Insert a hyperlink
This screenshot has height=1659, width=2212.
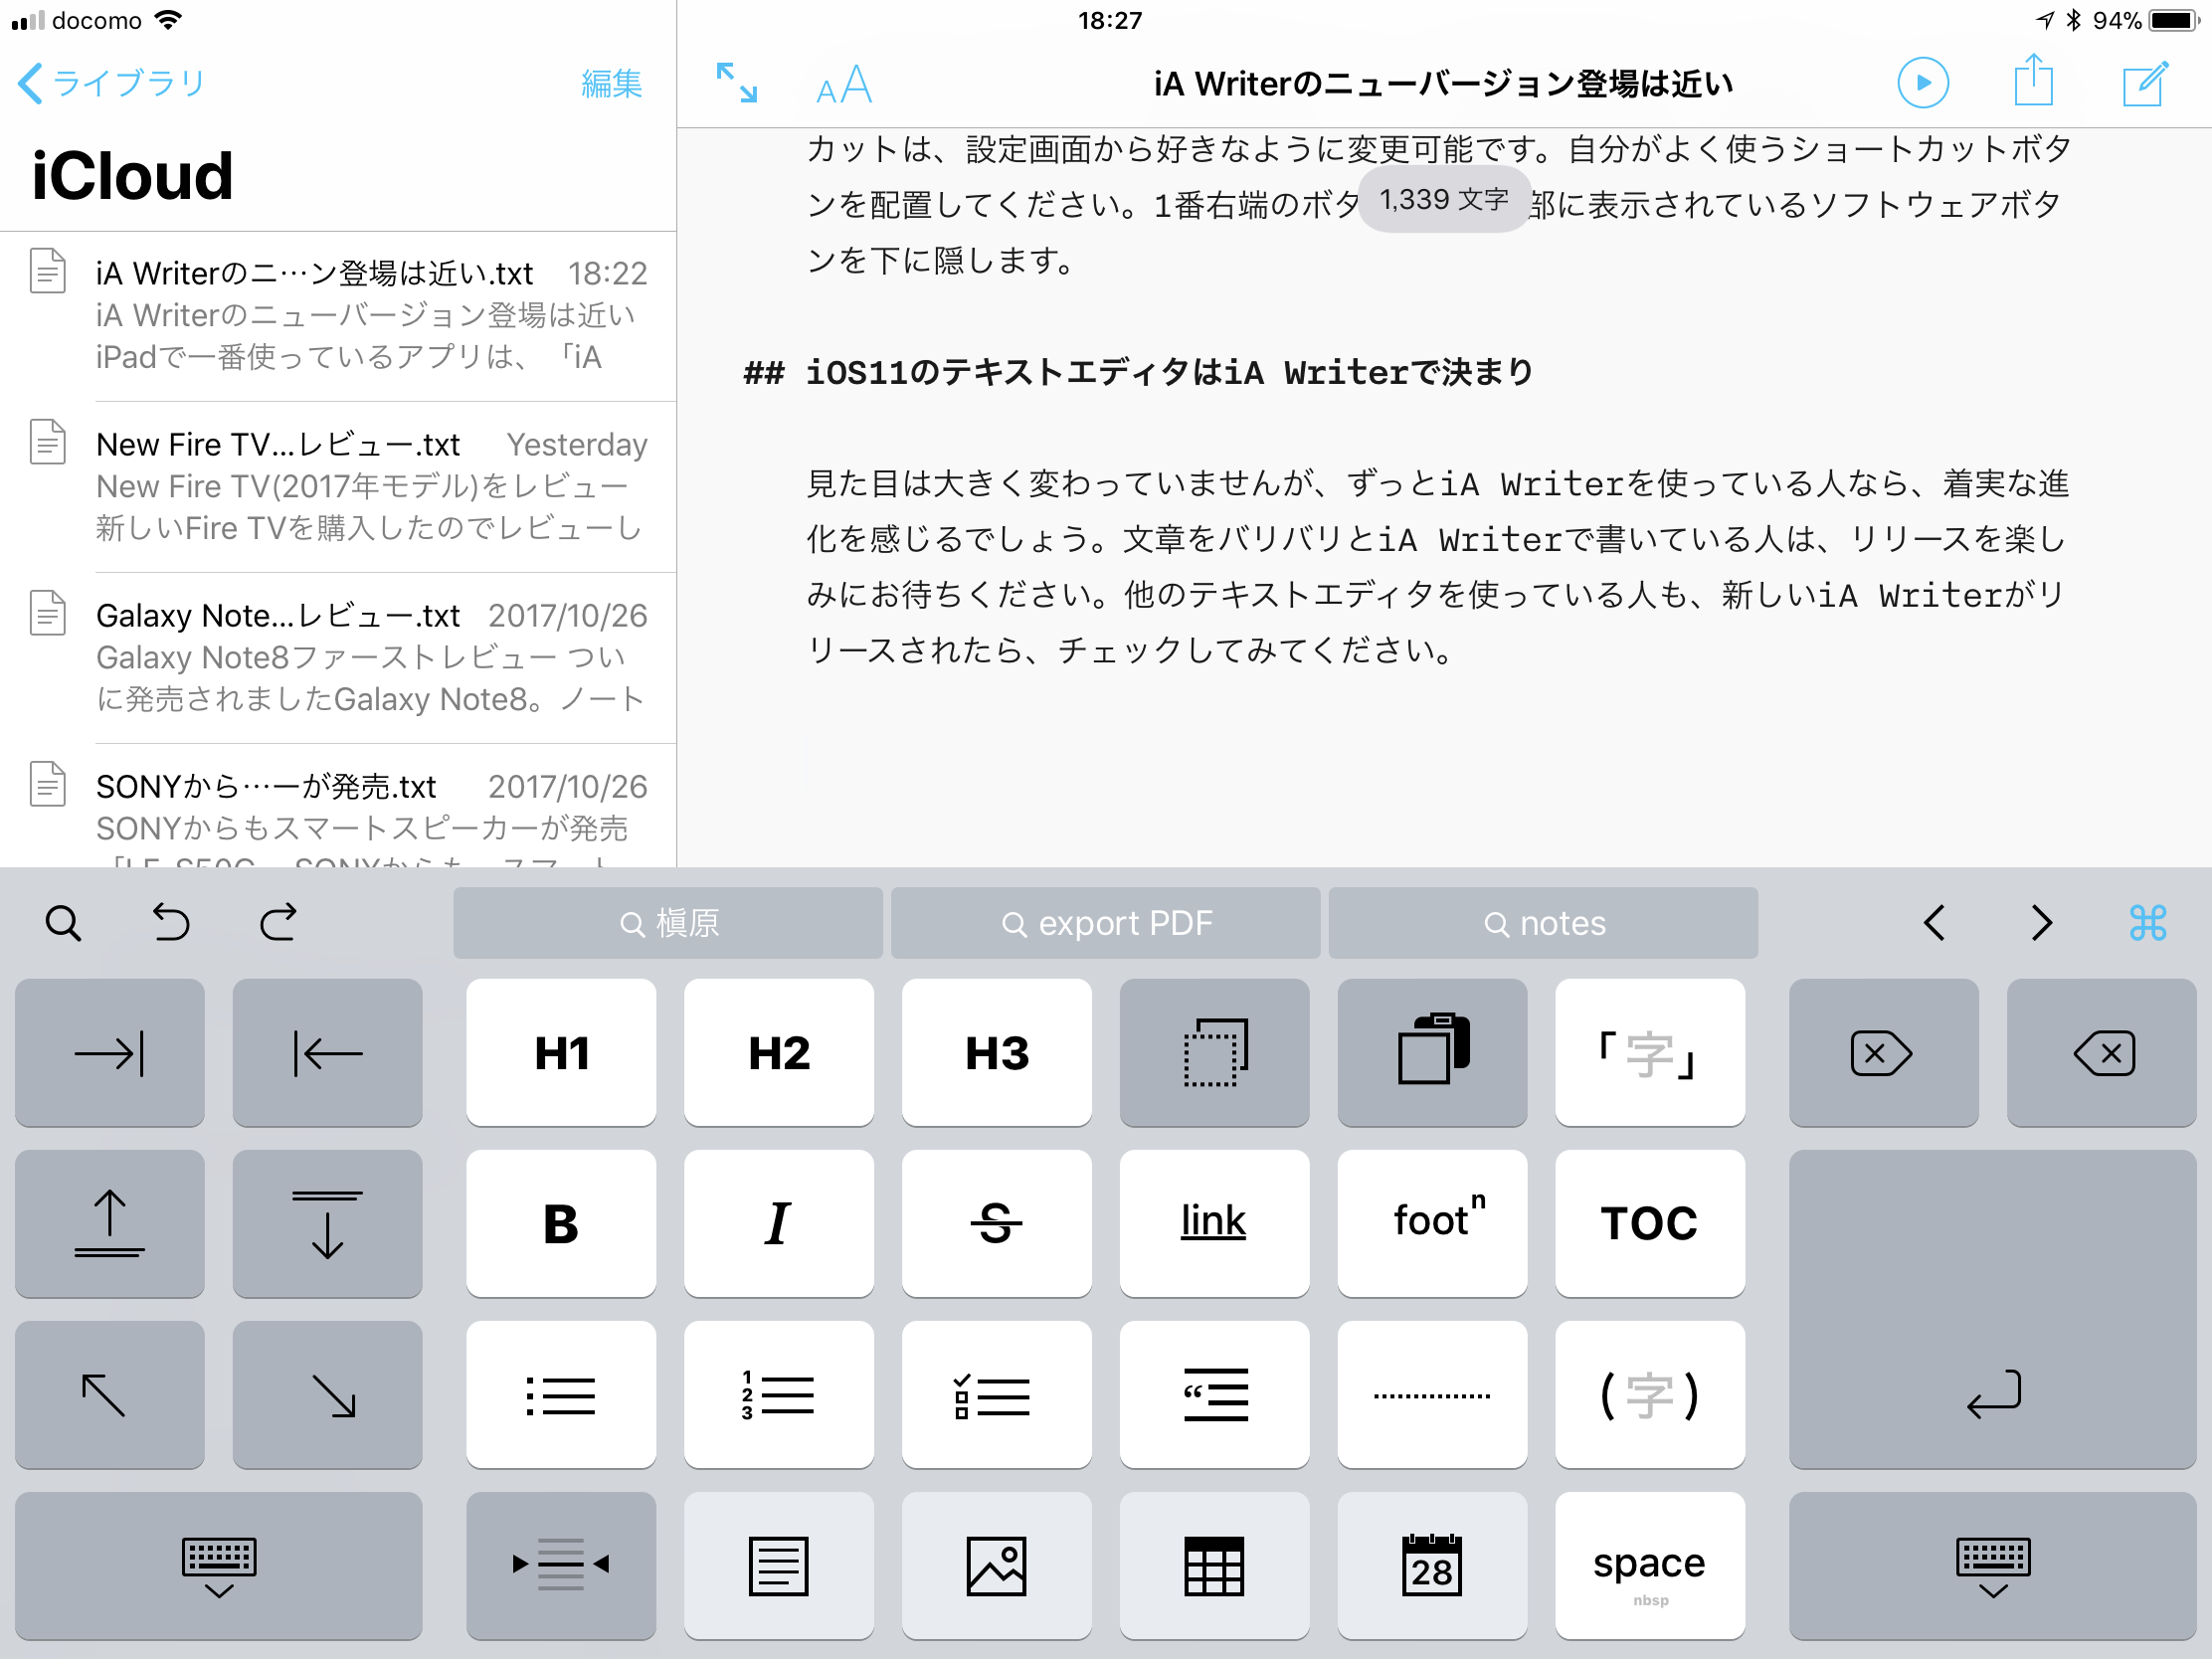tap(1214, 1221)
